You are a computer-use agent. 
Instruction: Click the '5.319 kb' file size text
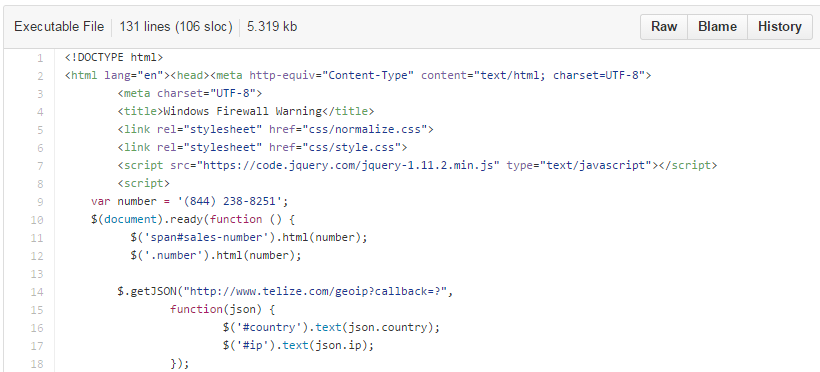click(x=272, y=27)
